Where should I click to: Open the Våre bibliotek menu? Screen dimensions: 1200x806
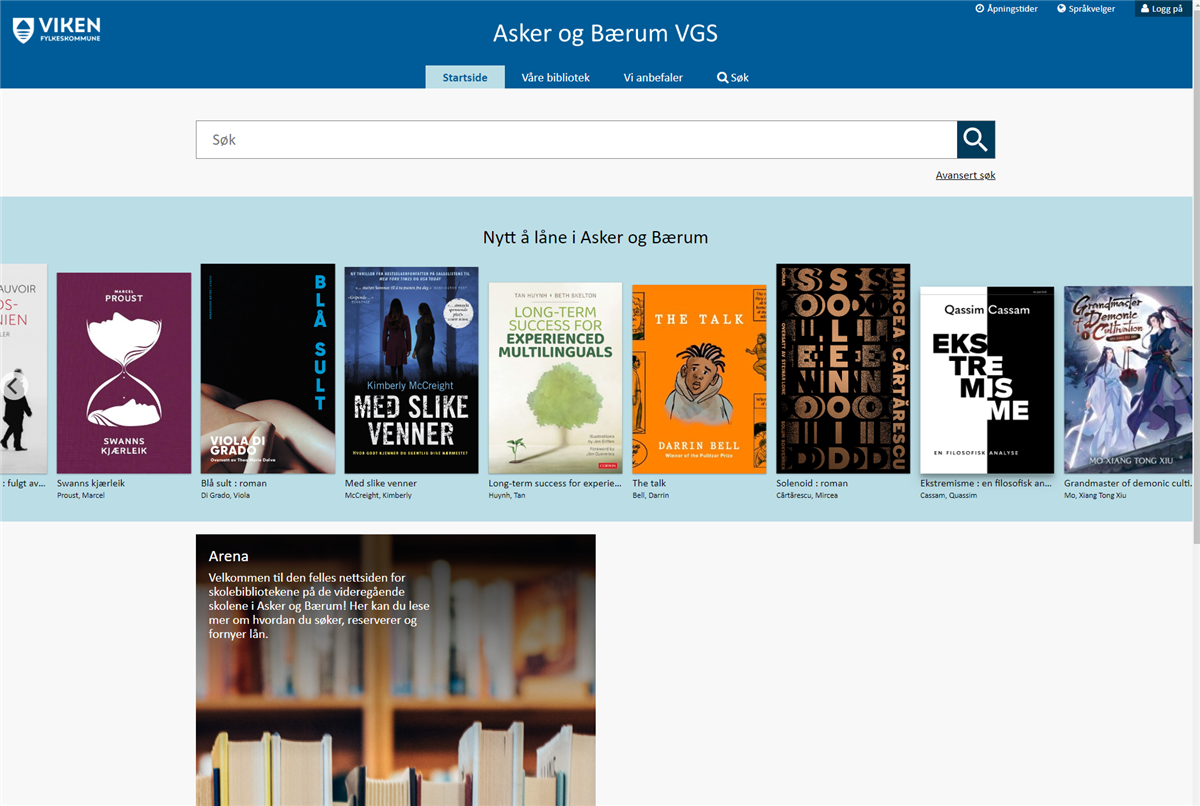pyautogui.click(x=555, y=77)
